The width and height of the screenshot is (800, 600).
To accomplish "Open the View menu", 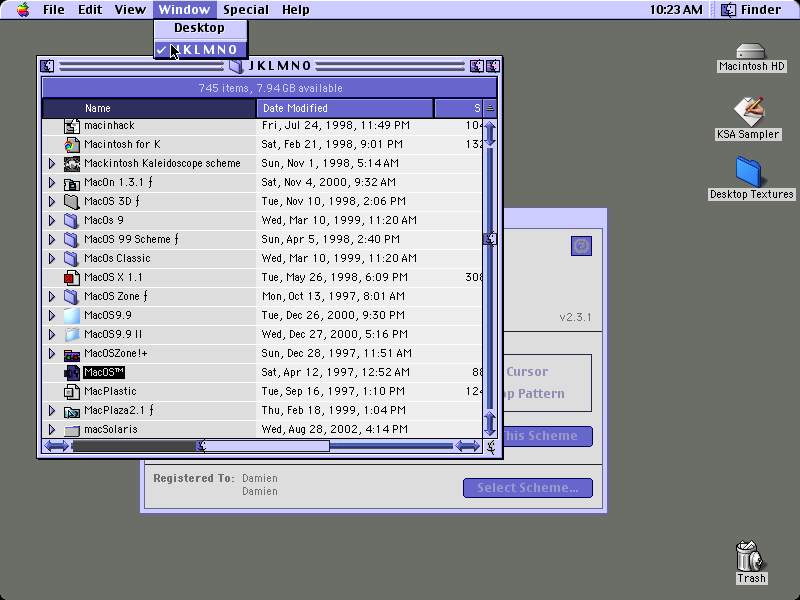I will 130,10.
